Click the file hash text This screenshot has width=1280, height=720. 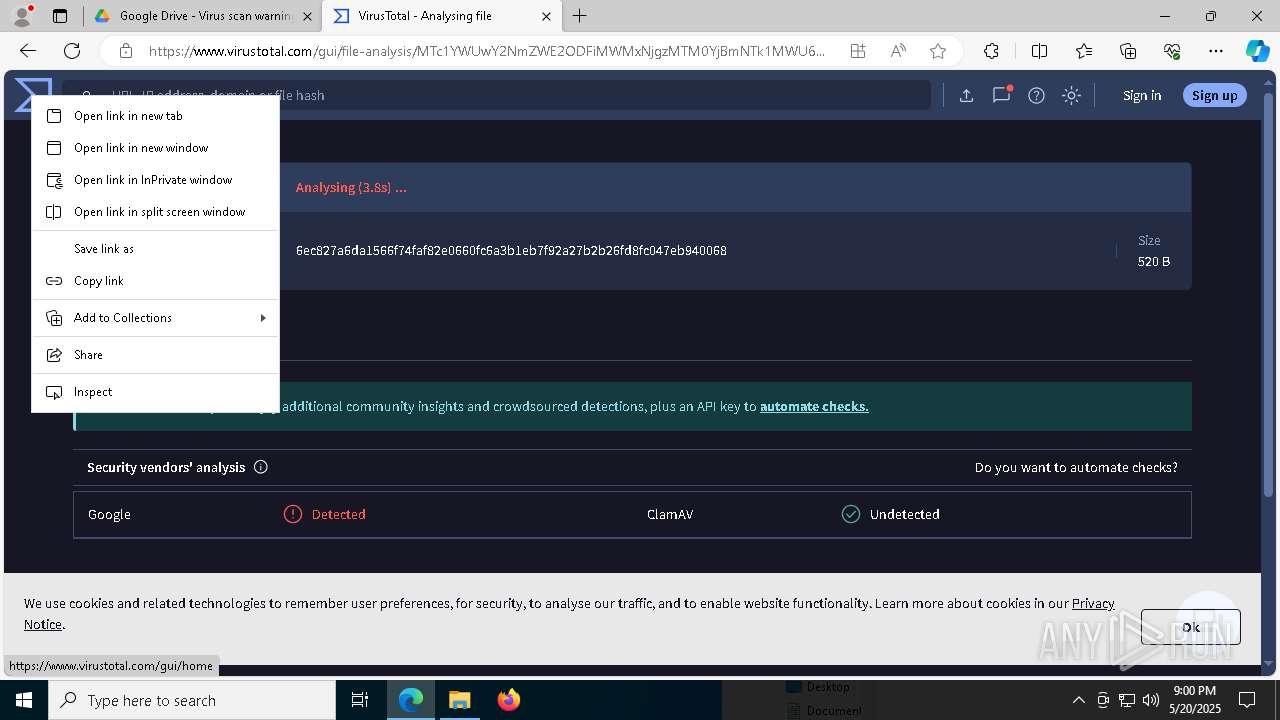(x=511, y=250)
